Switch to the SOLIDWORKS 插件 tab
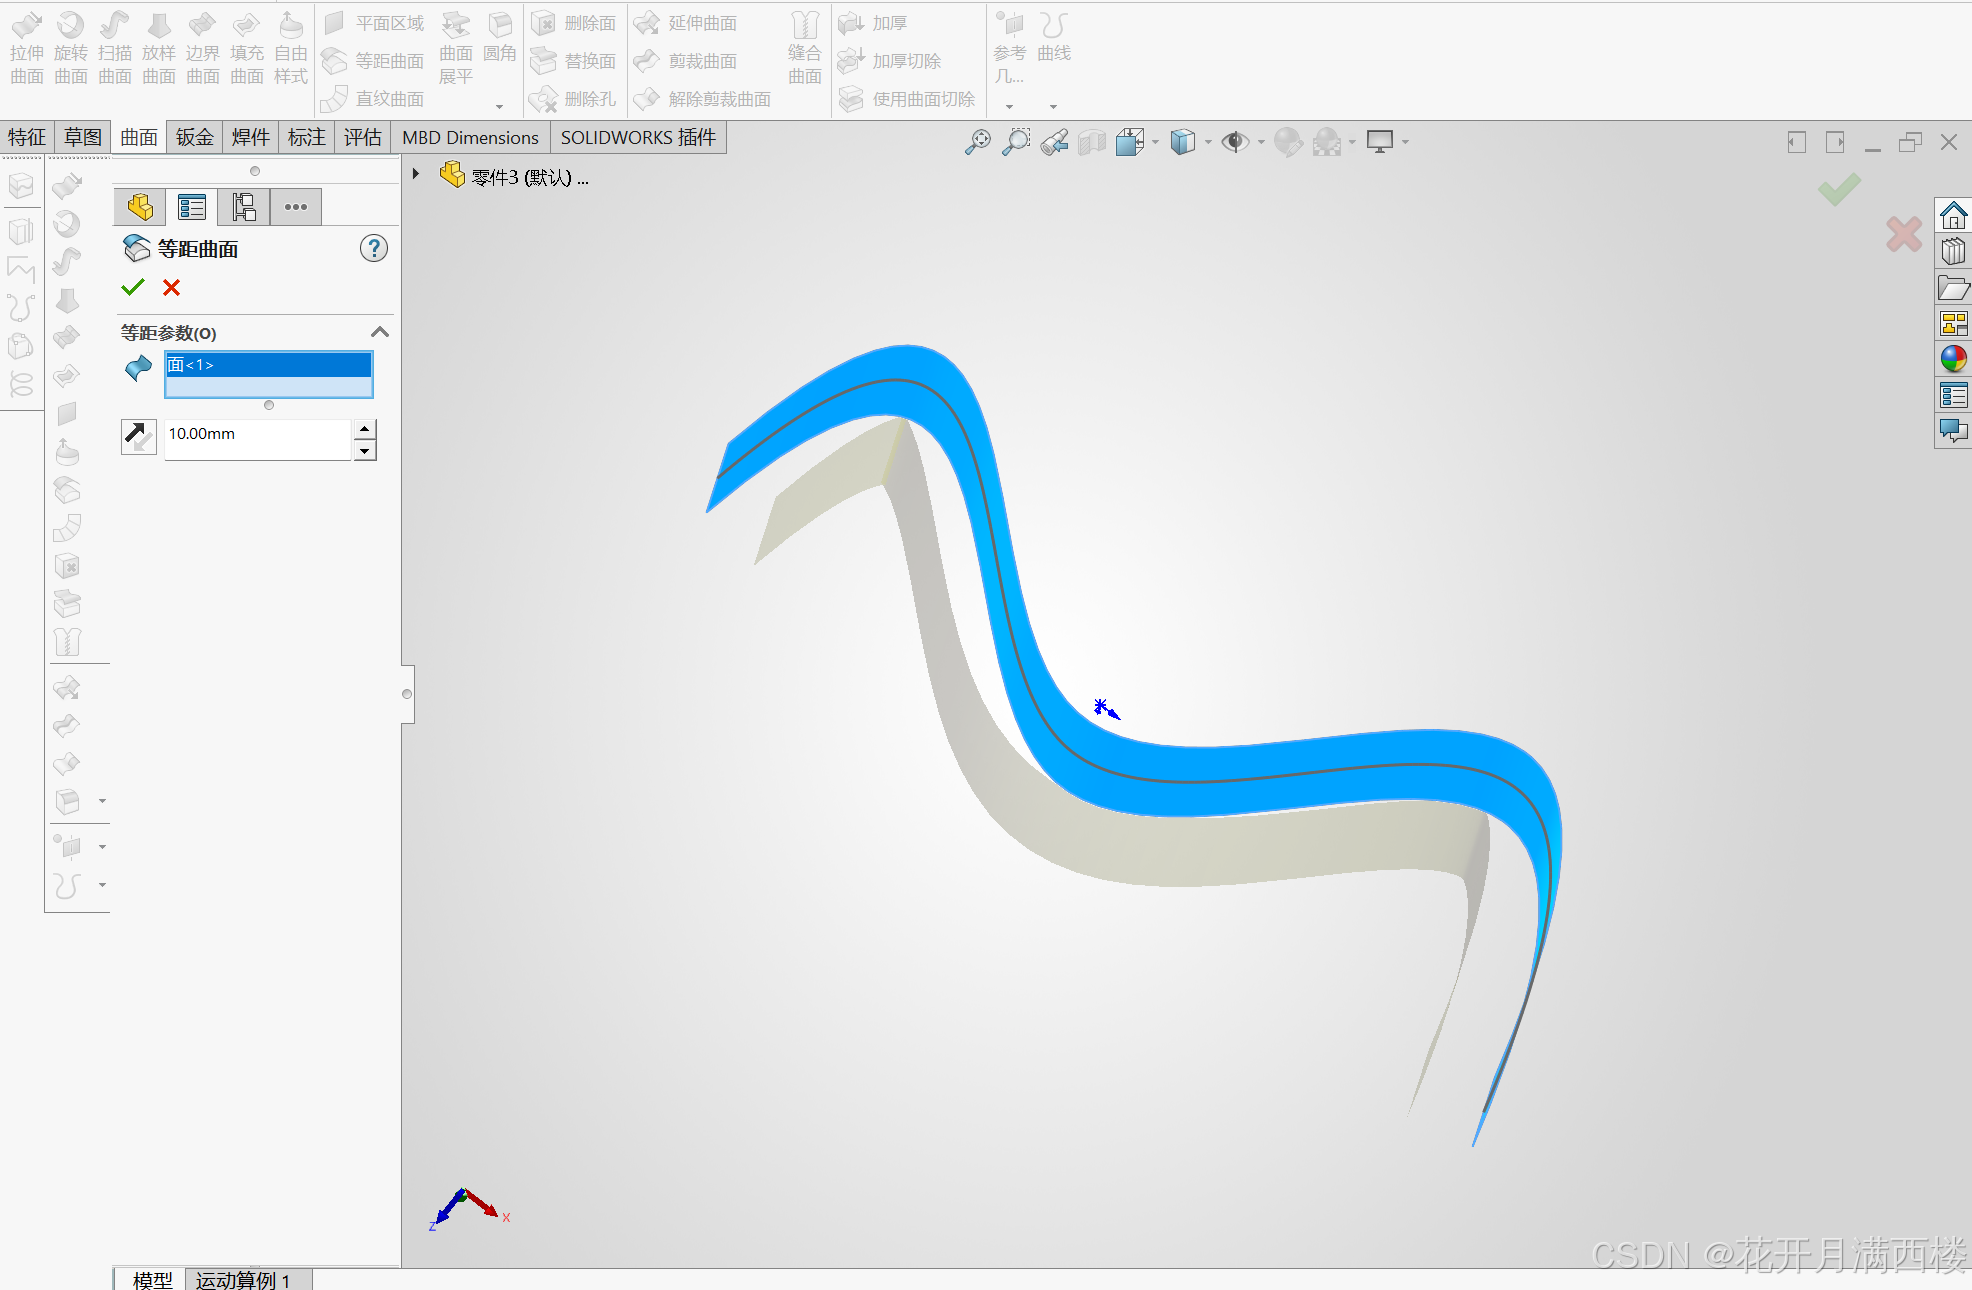This screenshot has height=1290, width=1972. [638, 137]
